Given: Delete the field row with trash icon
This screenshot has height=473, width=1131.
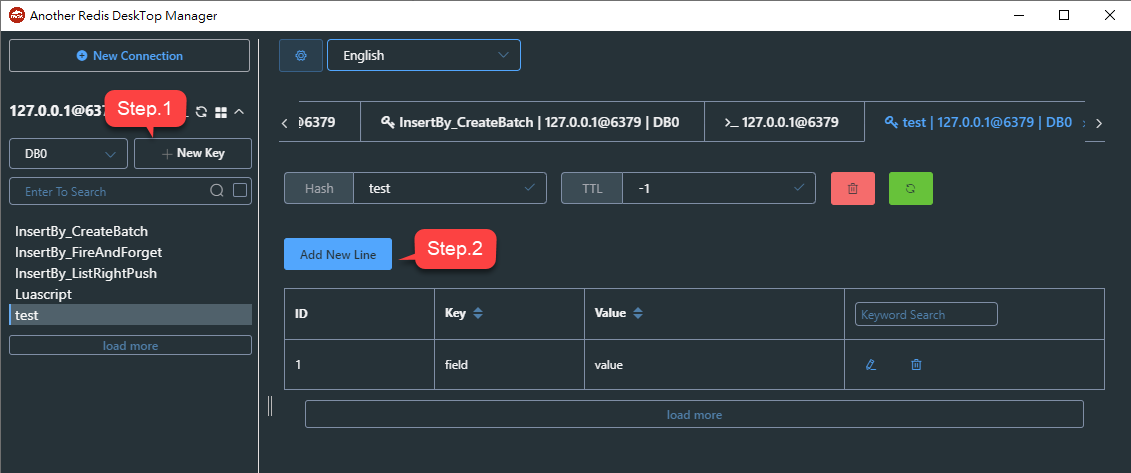Looking at the screenshot, I should point(916,365).
